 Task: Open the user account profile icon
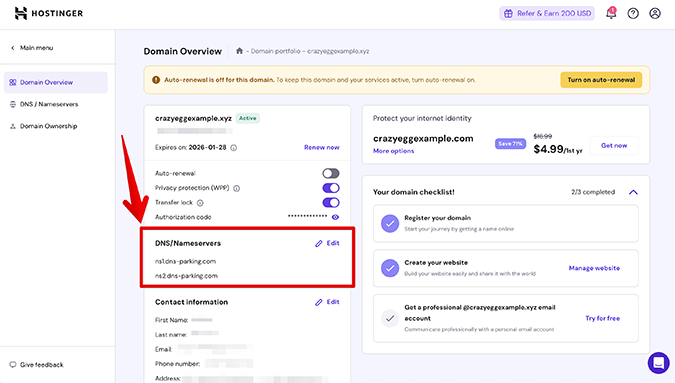tap(655, 13)
